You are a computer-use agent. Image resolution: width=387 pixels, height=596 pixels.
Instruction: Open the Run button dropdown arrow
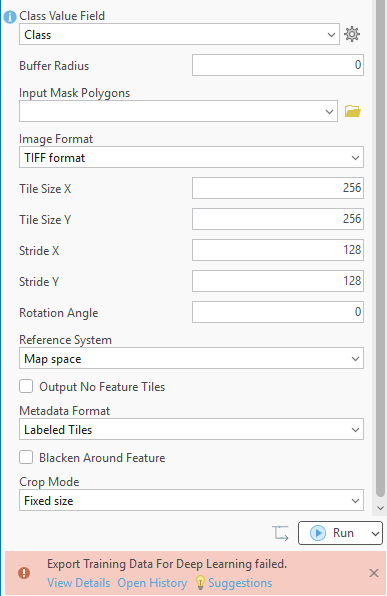pyautogui.click(x=375, y=533)
